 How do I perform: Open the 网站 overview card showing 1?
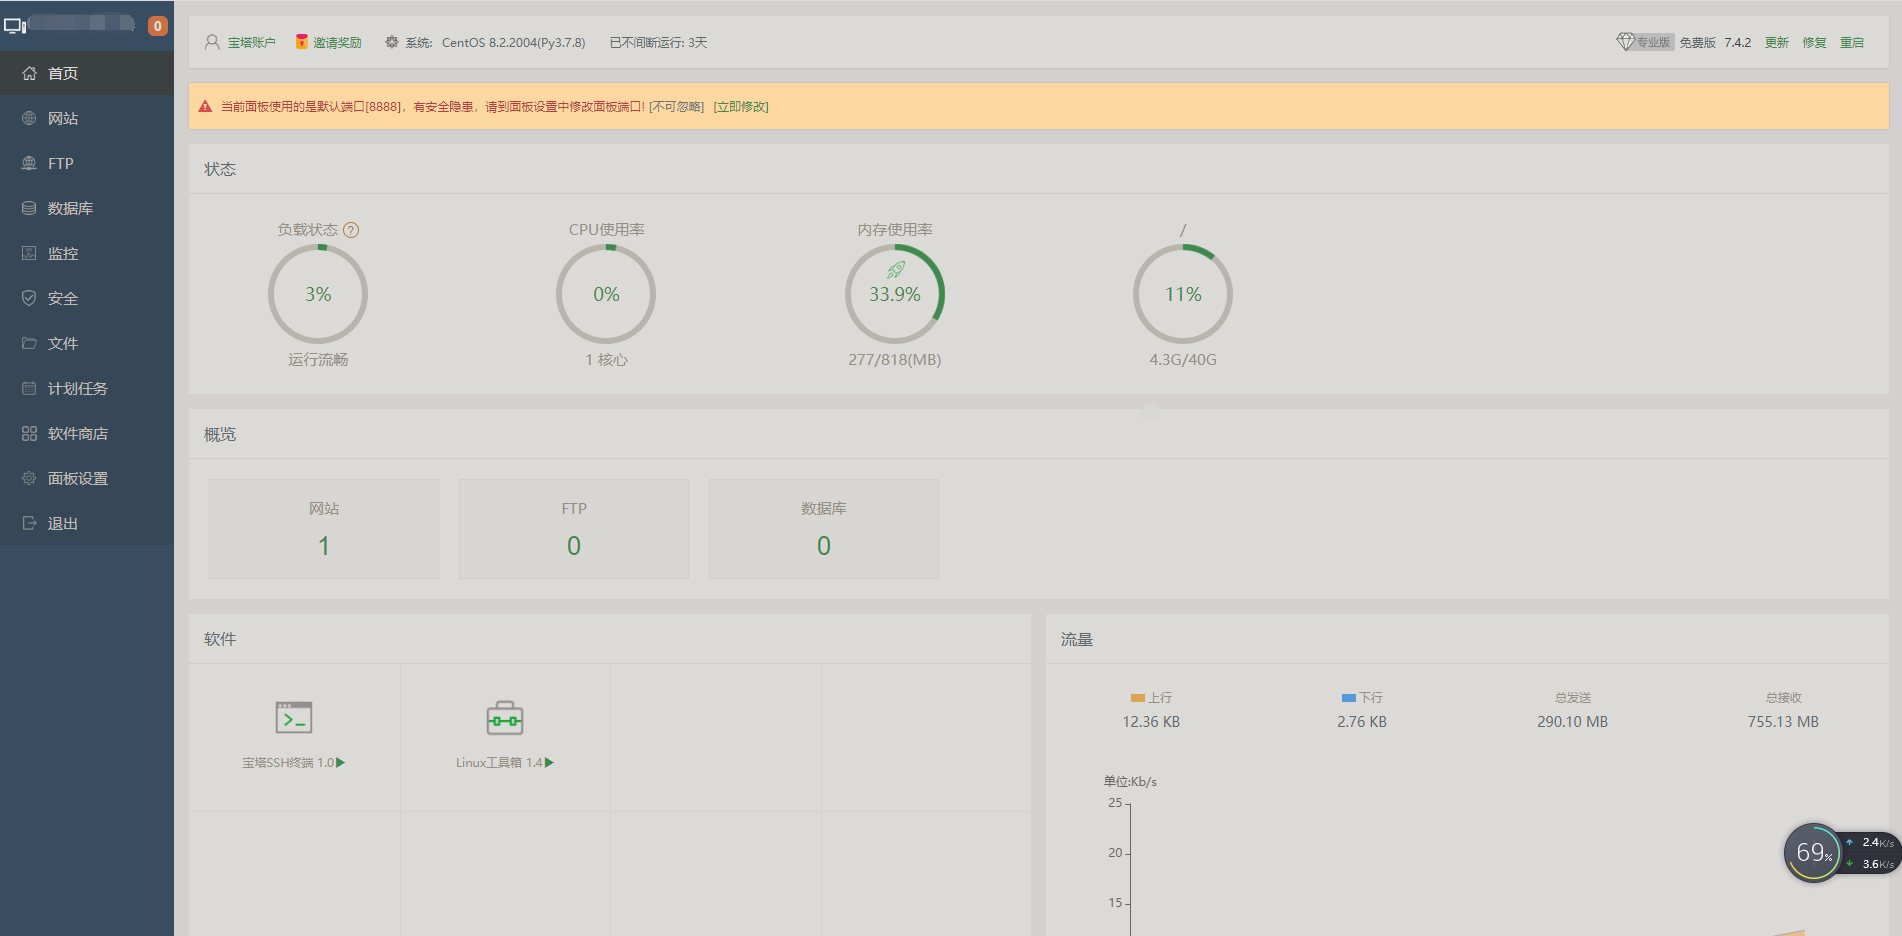coord(324,529)
